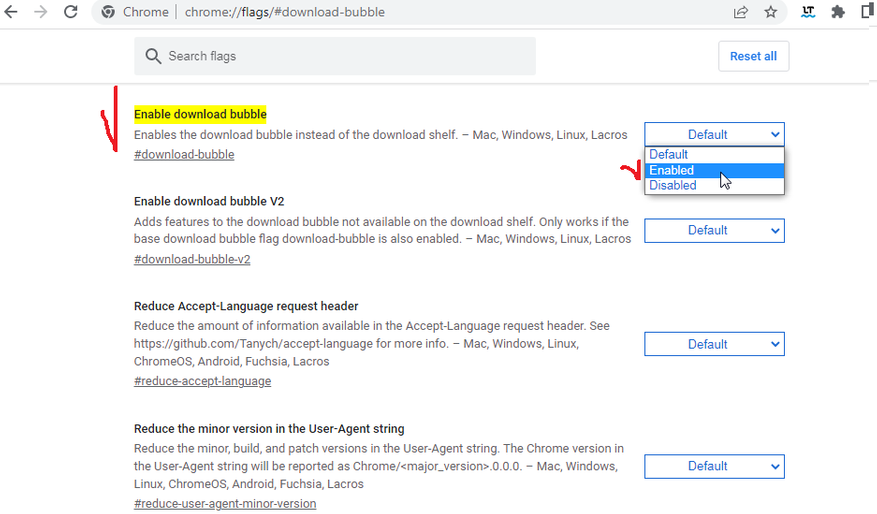877x514 pixels.
Task: Click the Chrome icon in address bar
Action: [110, 13]
